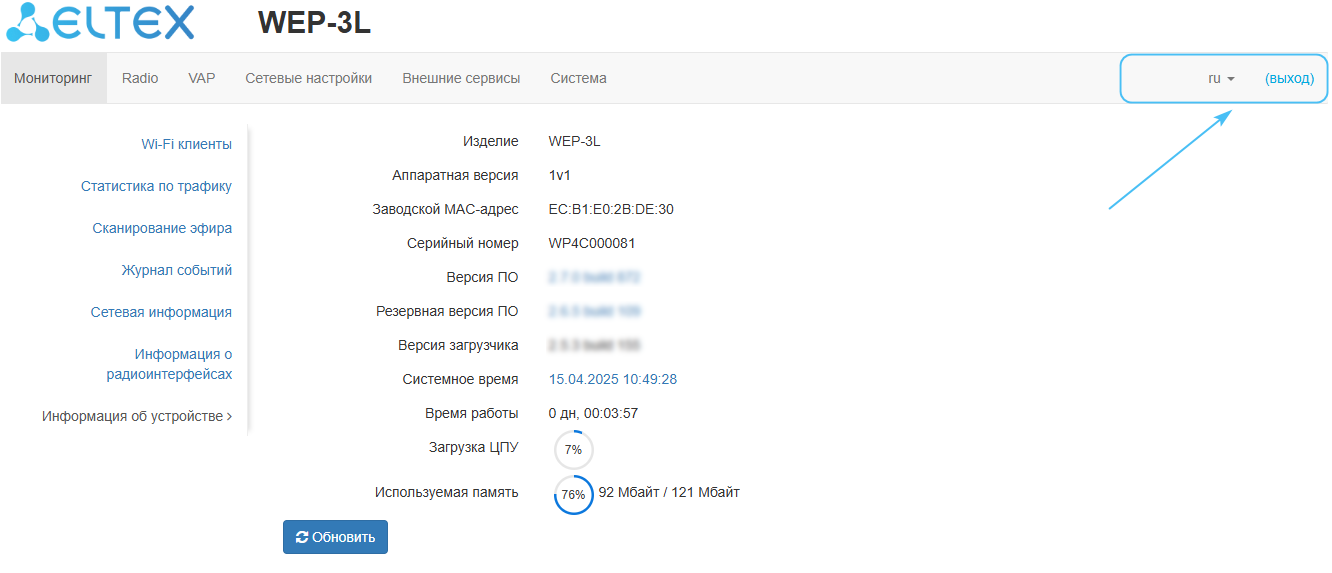Click the Версия загрузчика label
Screen dimensions: 1332x573
coord(458,345)
